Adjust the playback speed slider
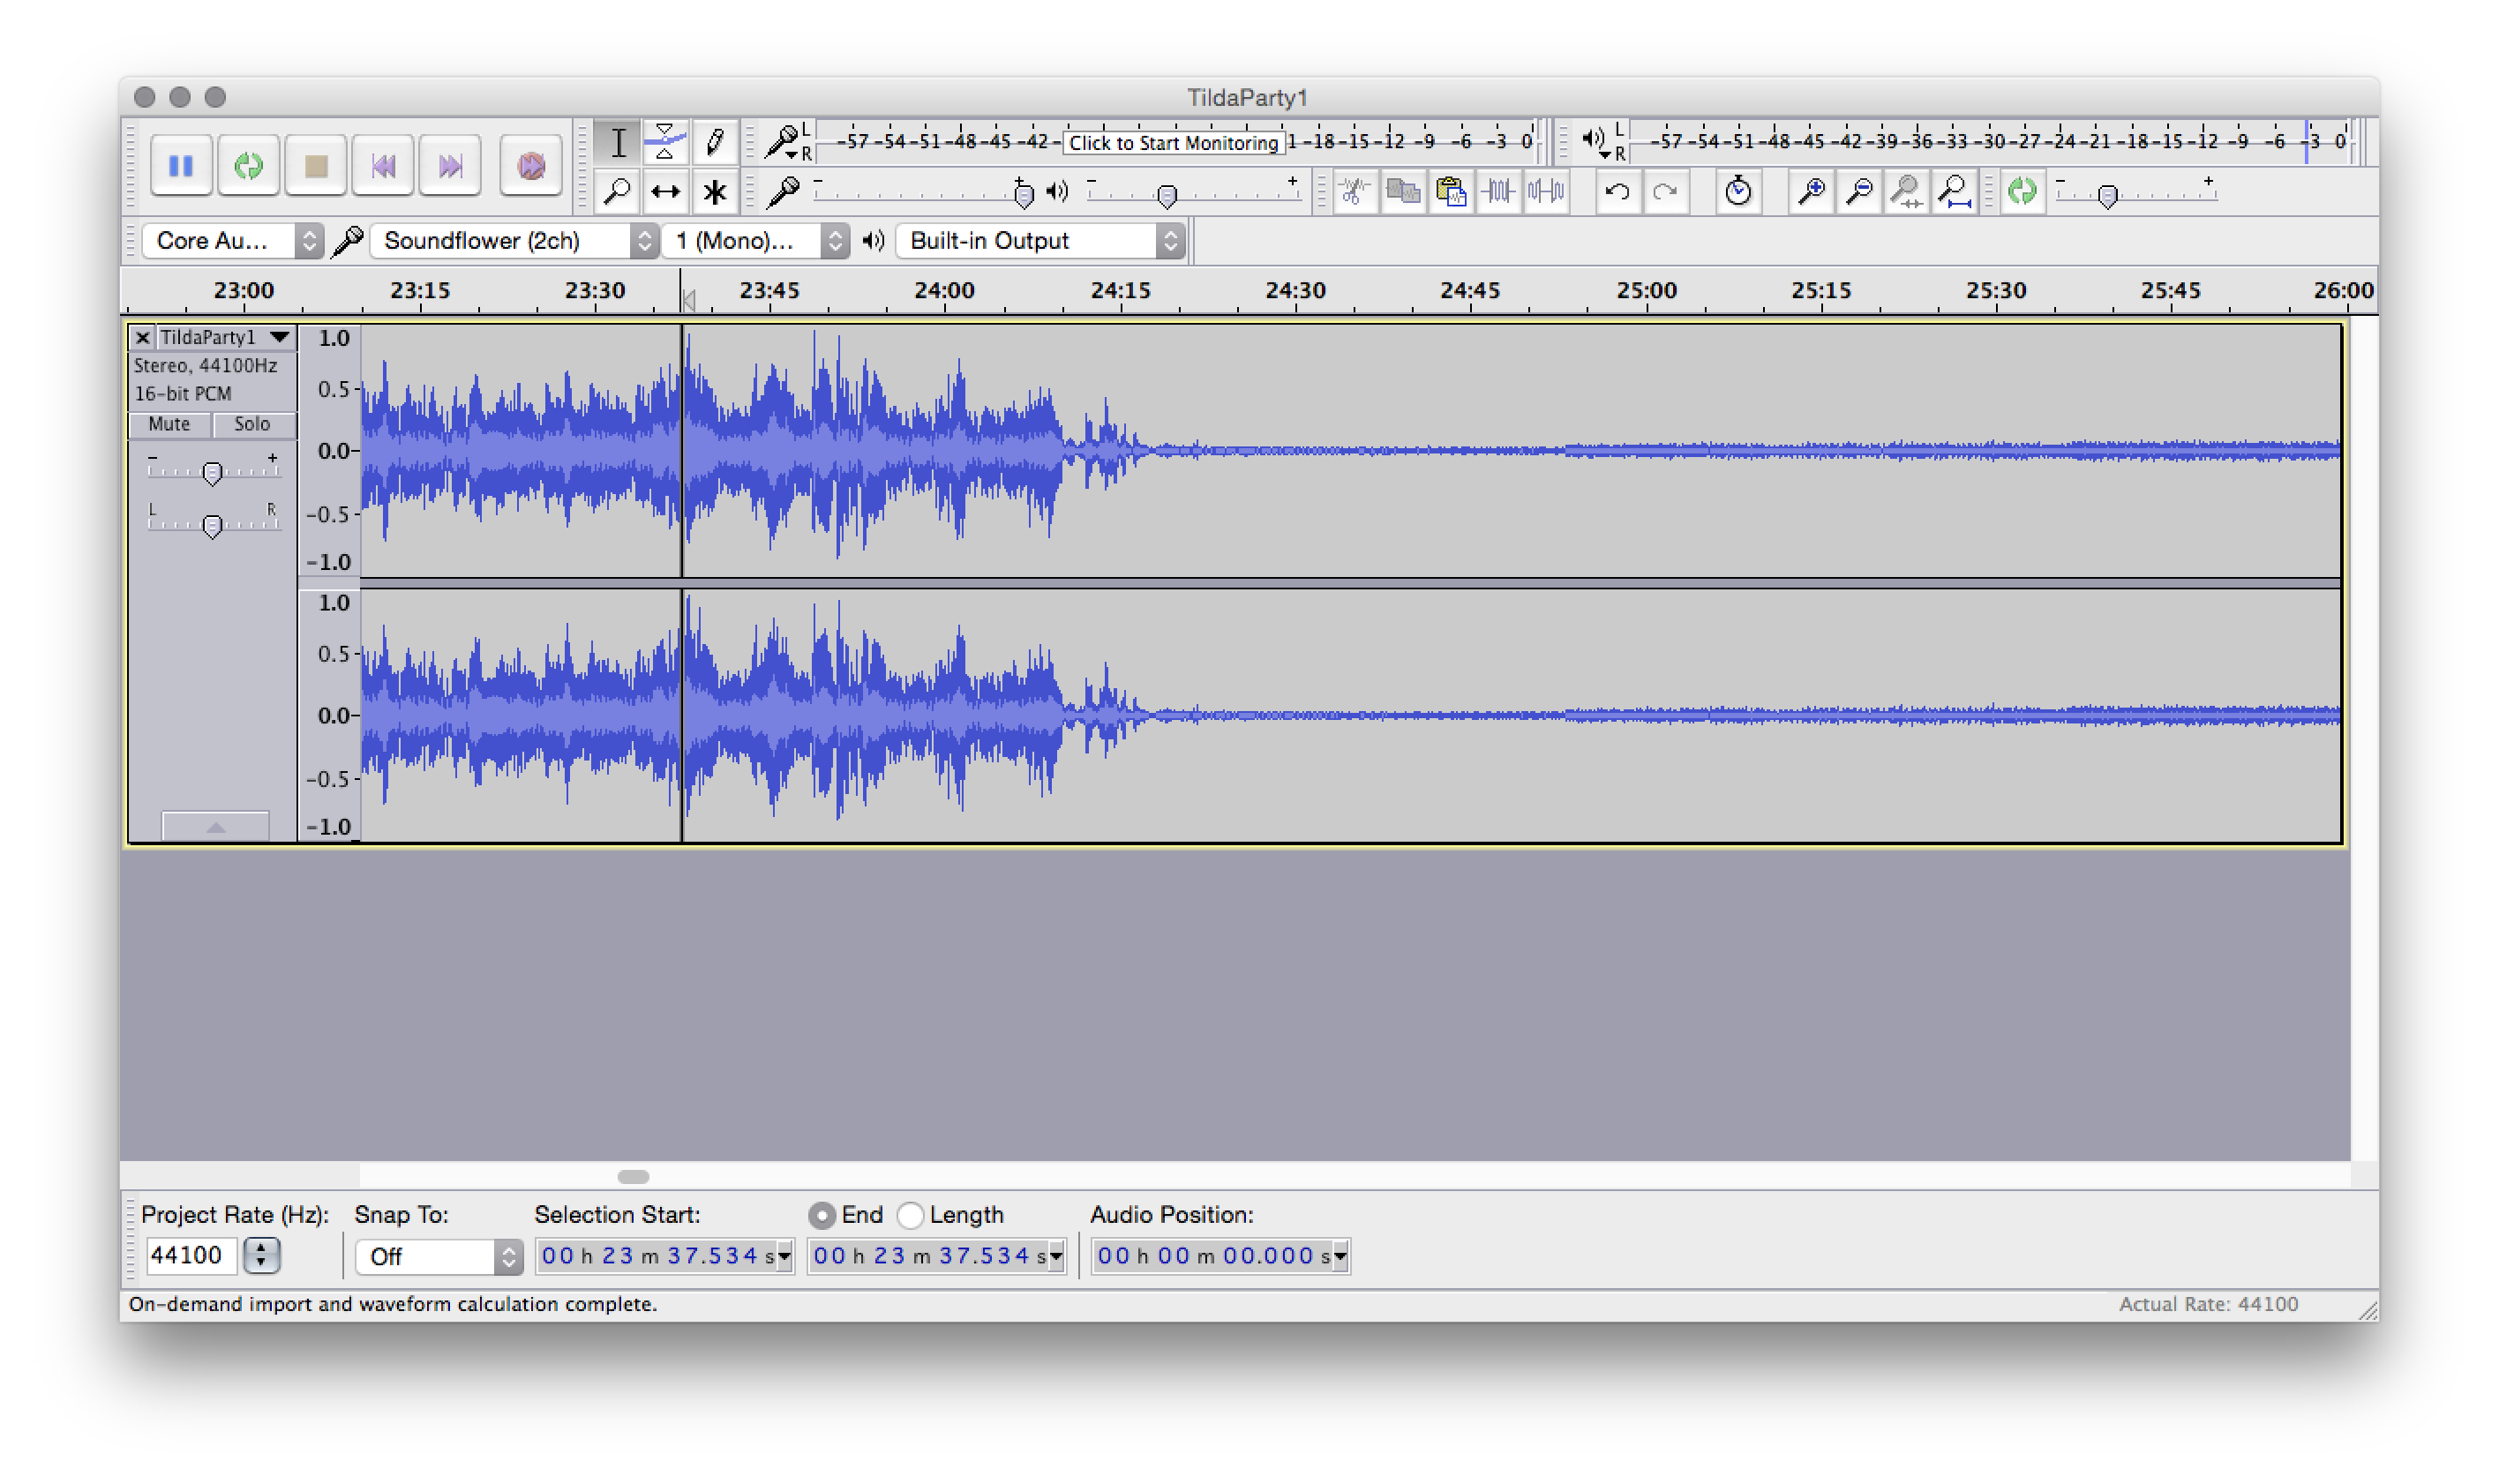Image resolution: width=2499 pixels, height=1484 pixels. (2108, 195)
